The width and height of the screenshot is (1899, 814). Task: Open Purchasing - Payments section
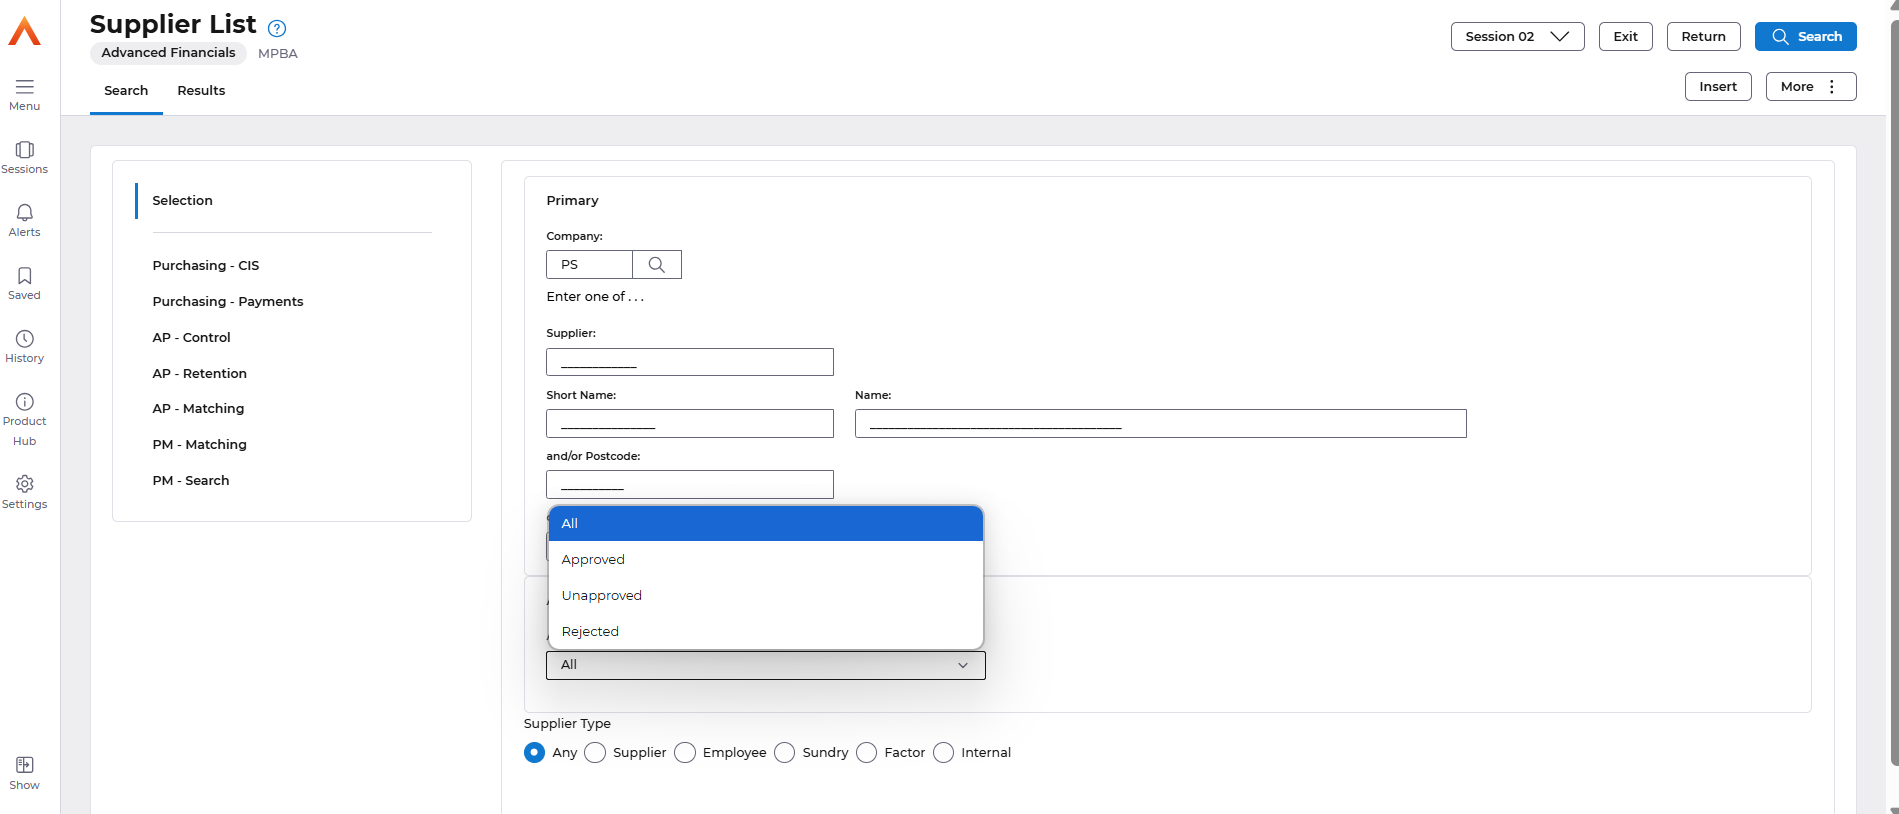[227, 301]
